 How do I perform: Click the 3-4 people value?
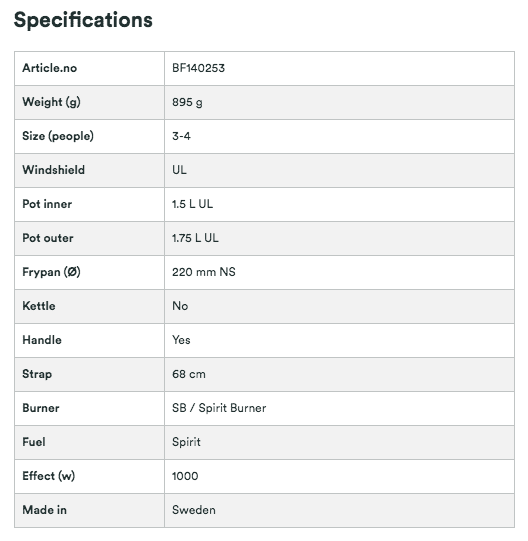pyautogui.click(x=181, y=136)
